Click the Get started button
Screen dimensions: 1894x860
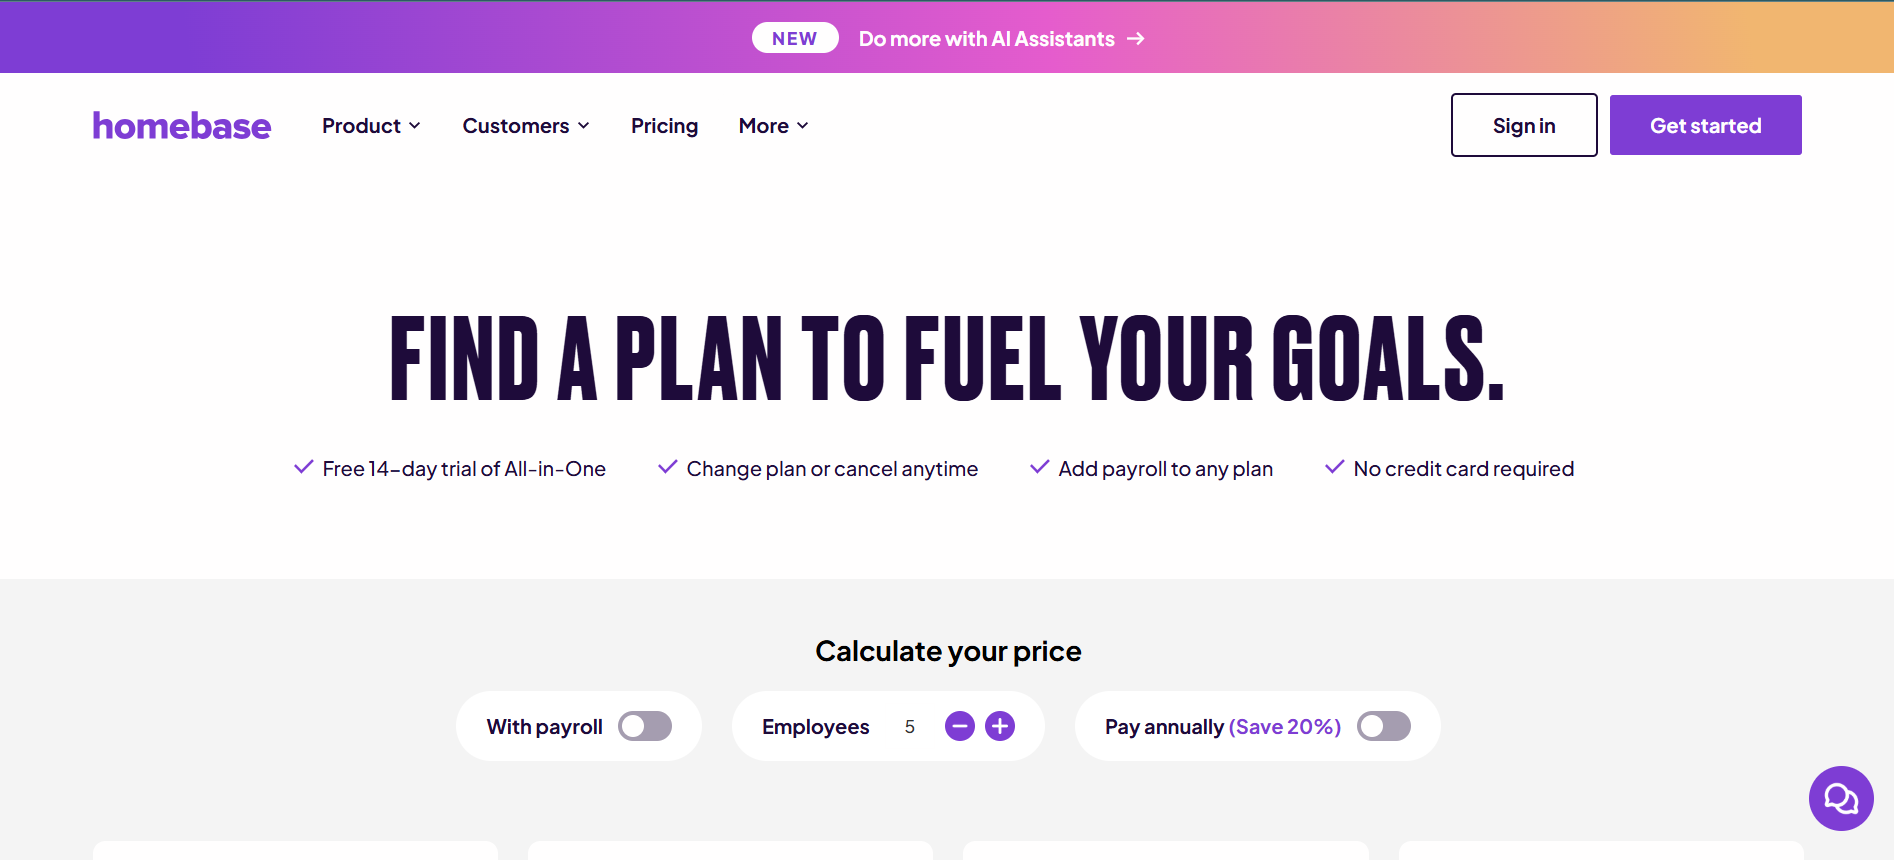coord(1705,126)
